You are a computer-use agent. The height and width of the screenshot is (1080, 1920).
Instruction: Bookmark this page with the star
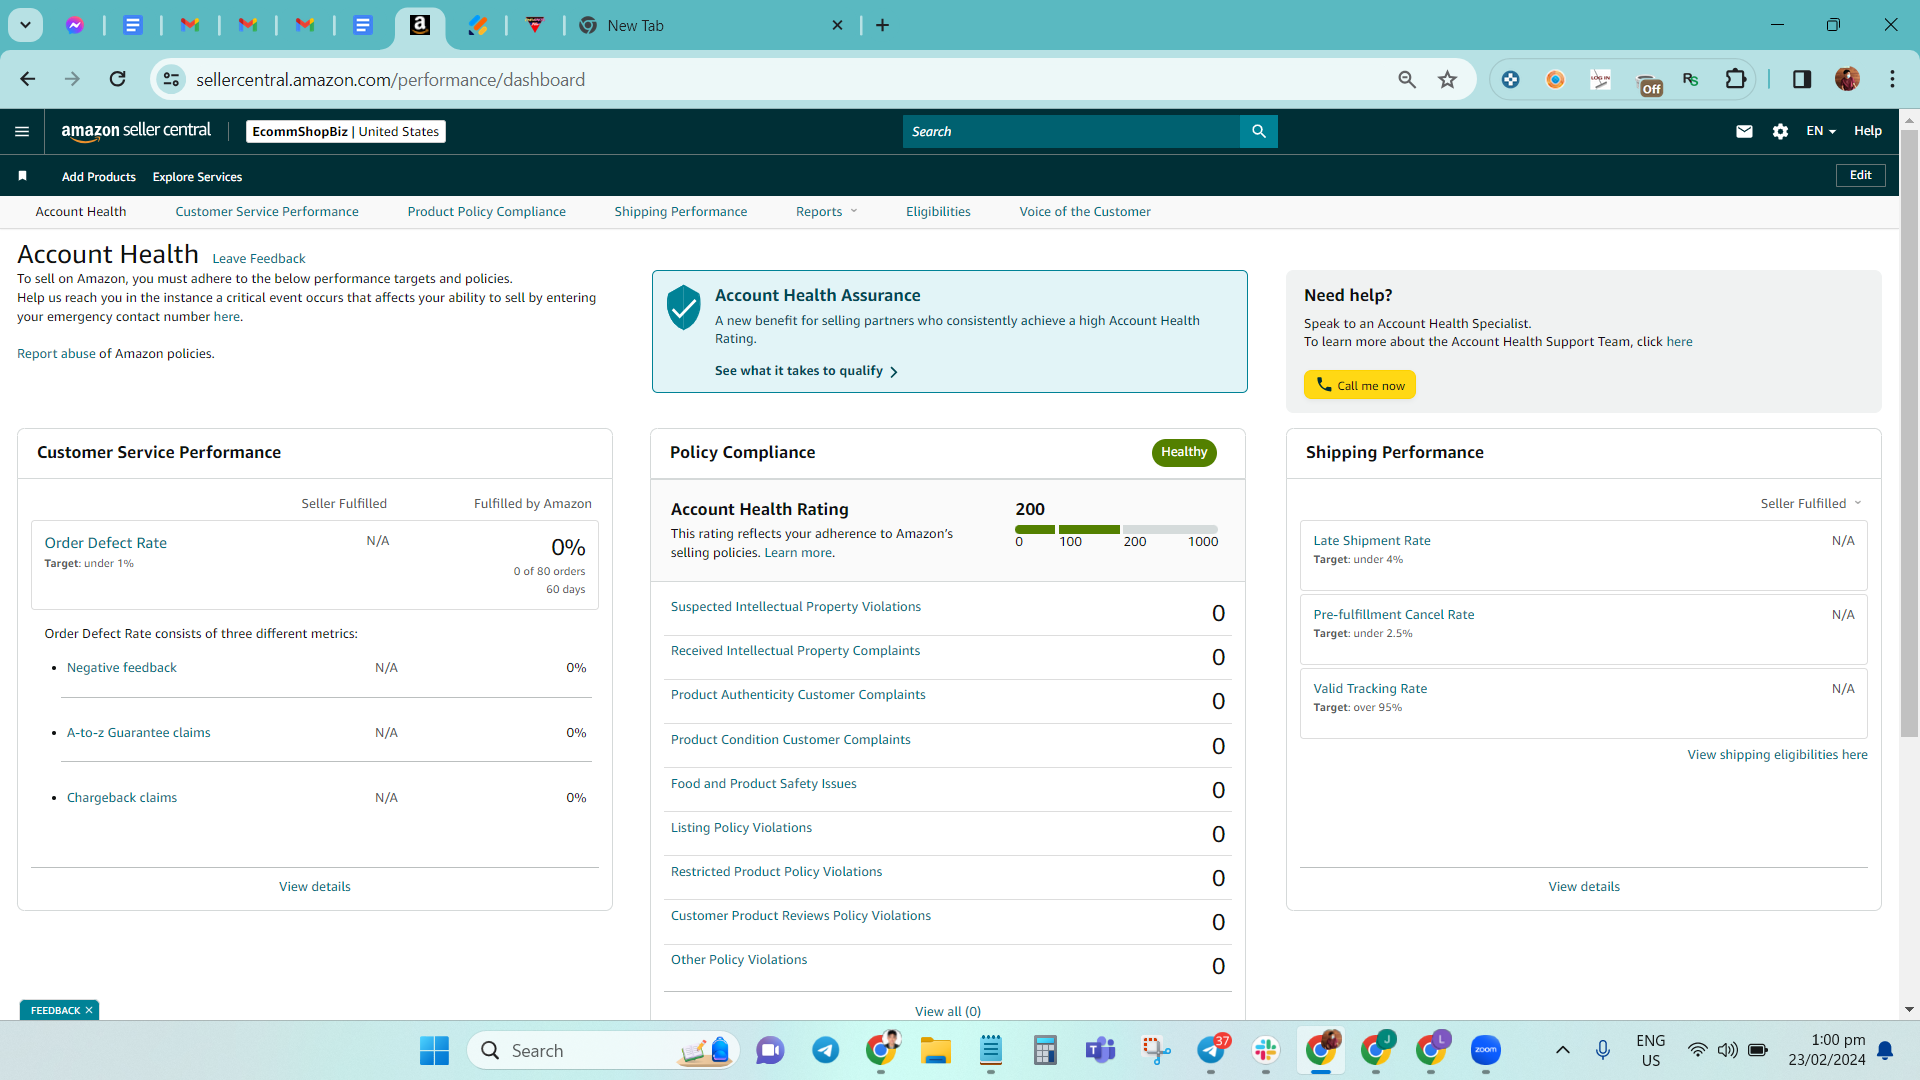1447,79
